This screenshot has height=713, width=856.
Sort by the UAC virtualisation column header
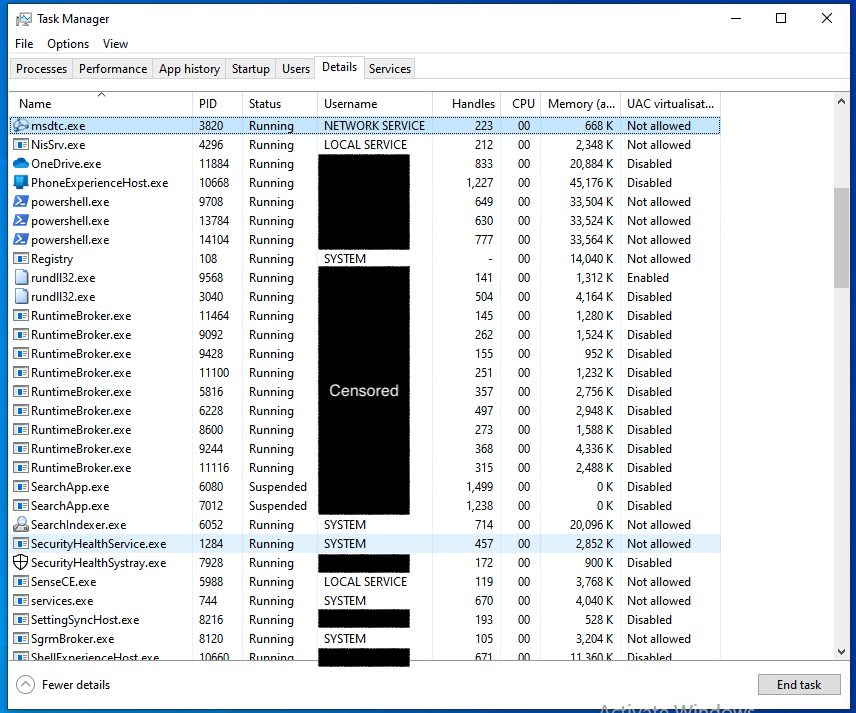coord(670,104)
